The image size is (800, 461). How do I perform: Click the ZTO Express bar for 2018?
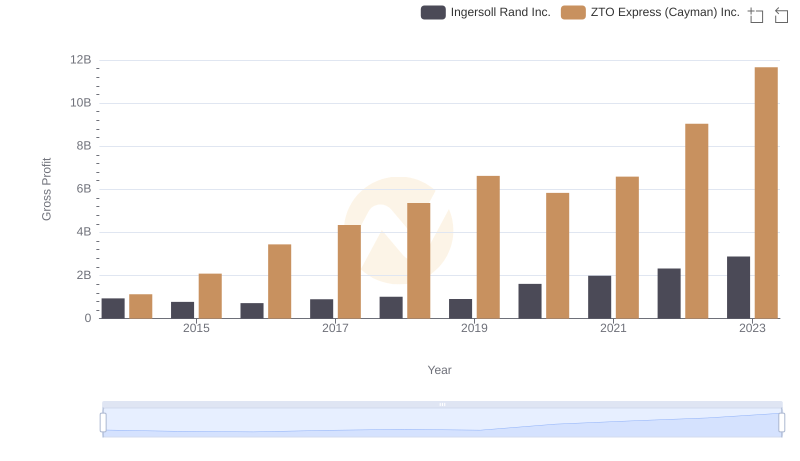[x=419, y=261]
